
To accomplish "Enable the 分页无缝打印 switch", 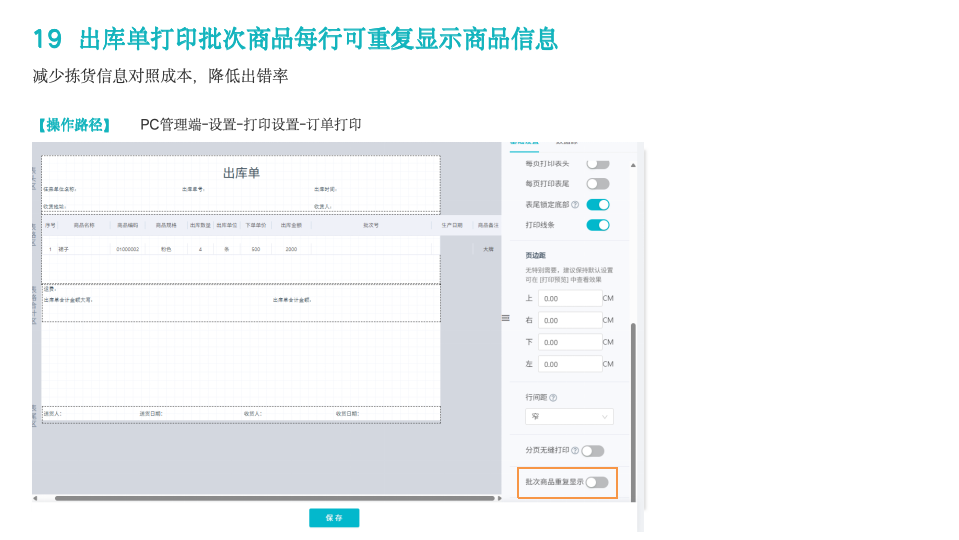I will coord(593,451).
